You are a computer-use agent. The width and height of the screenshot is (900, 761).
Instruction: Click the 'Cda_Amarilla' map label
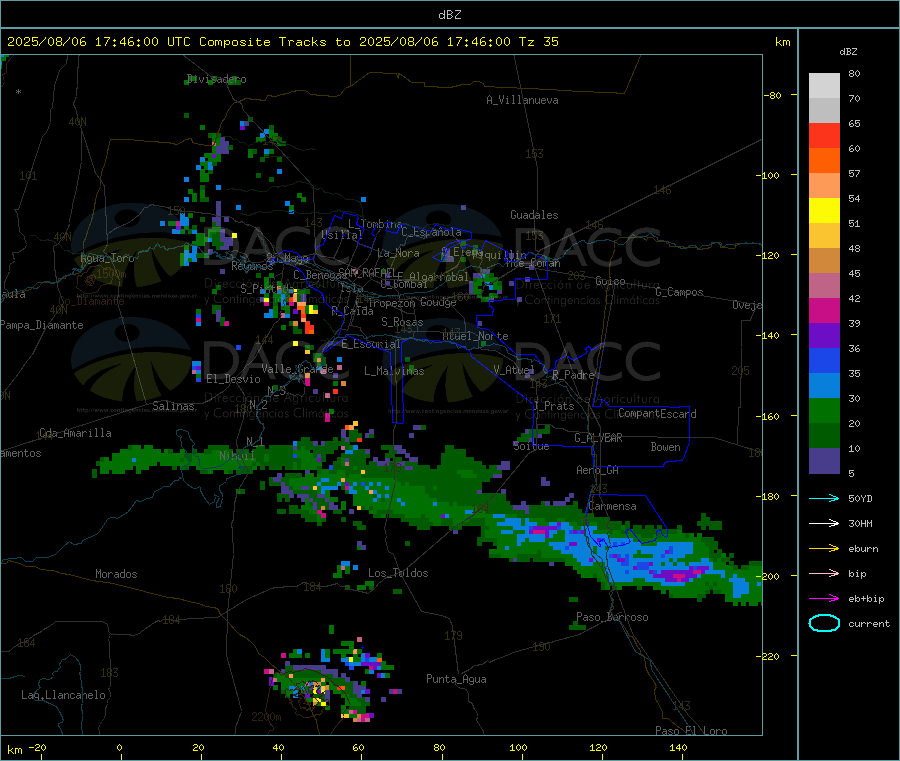pos(75,433)
